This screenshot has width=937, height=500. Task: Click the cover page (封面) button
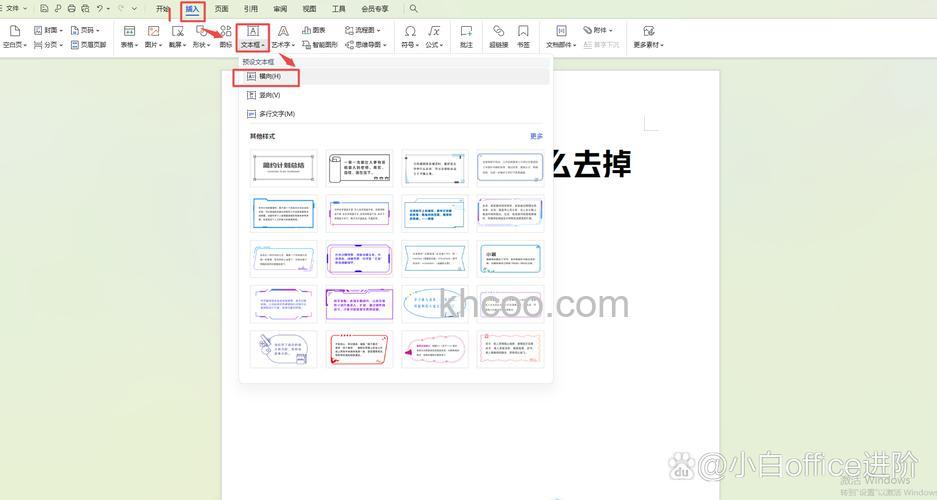(48, 30)
